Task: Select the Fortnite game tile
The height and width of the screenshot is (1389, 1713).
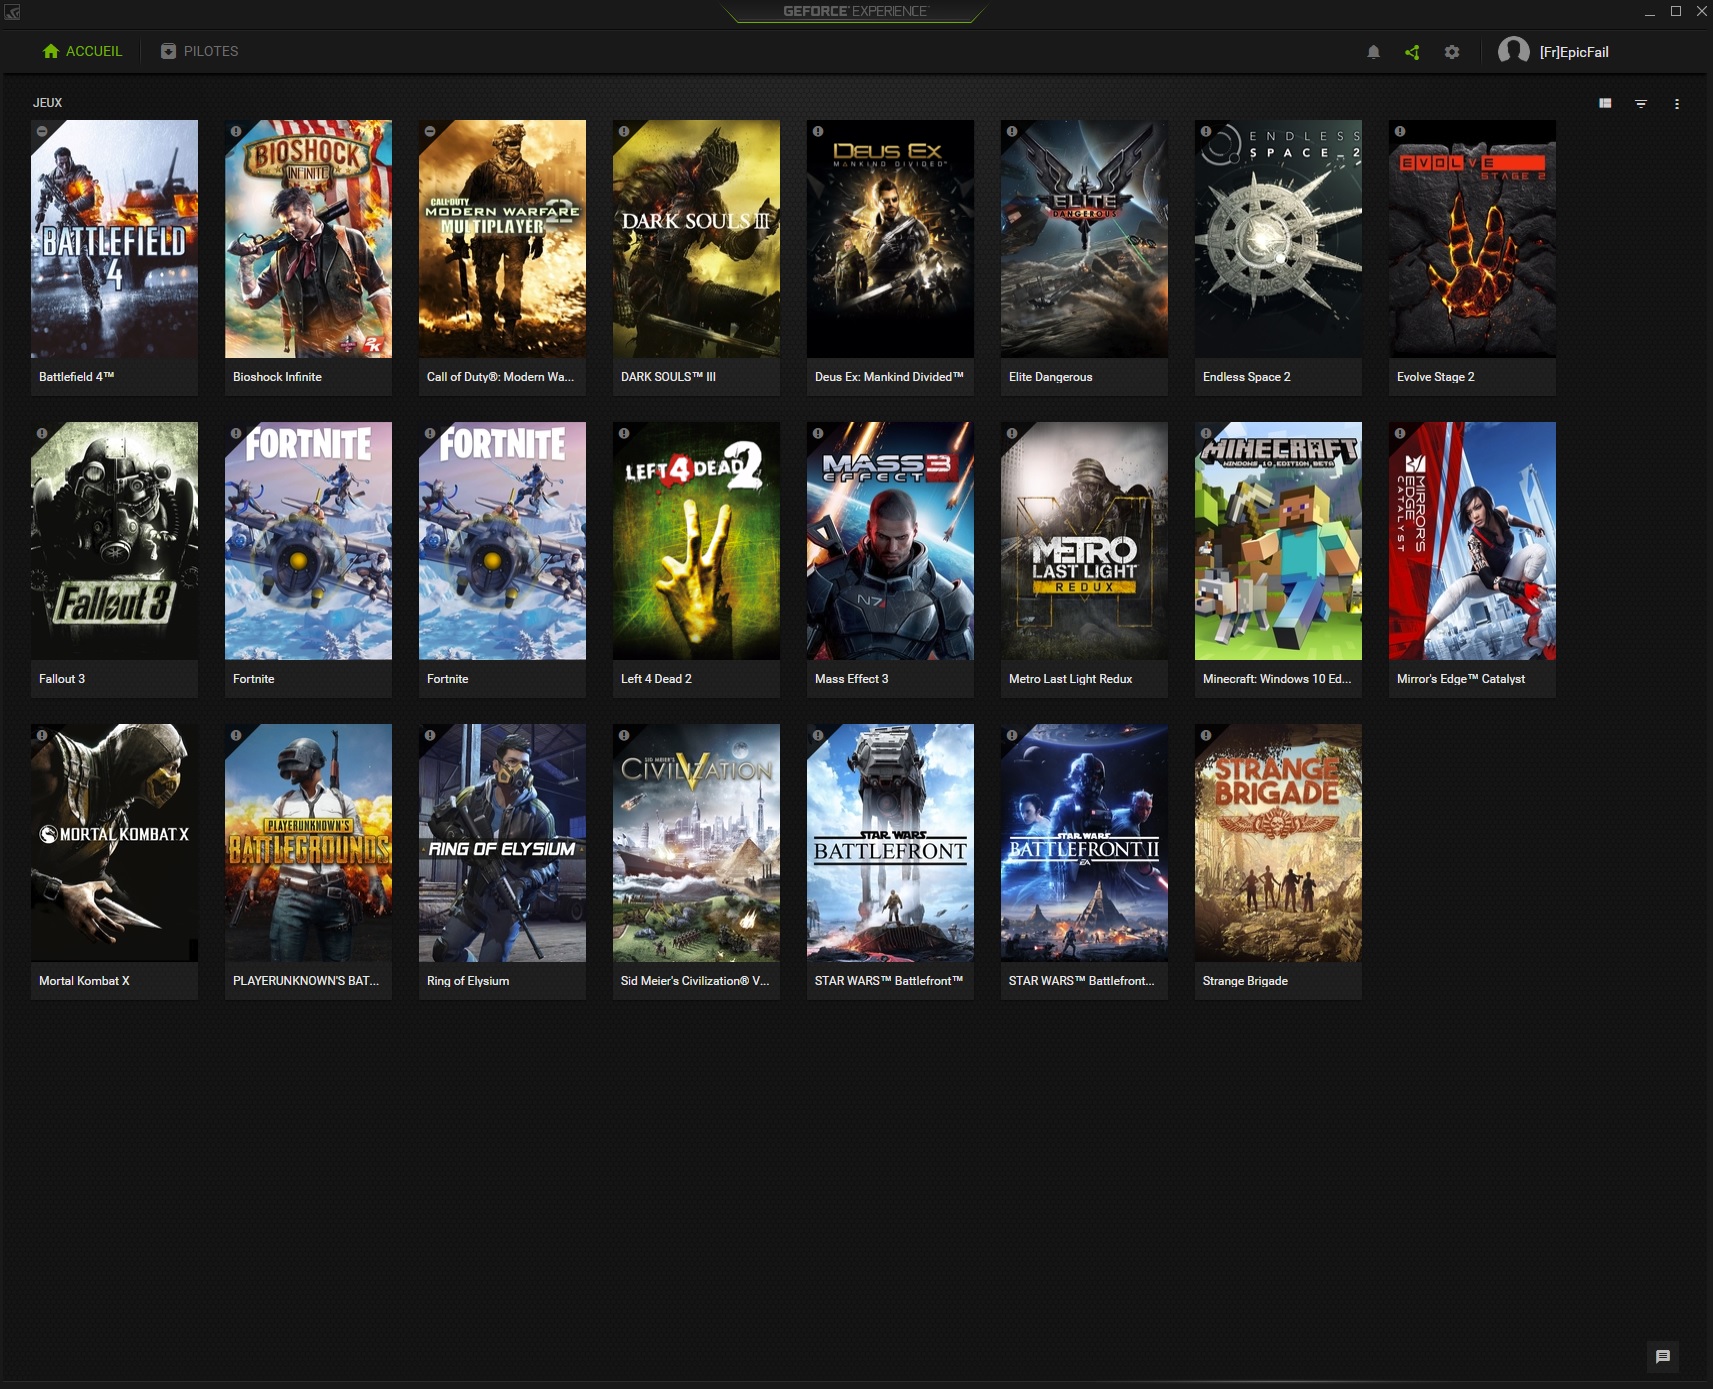Action: coord(308,540)
